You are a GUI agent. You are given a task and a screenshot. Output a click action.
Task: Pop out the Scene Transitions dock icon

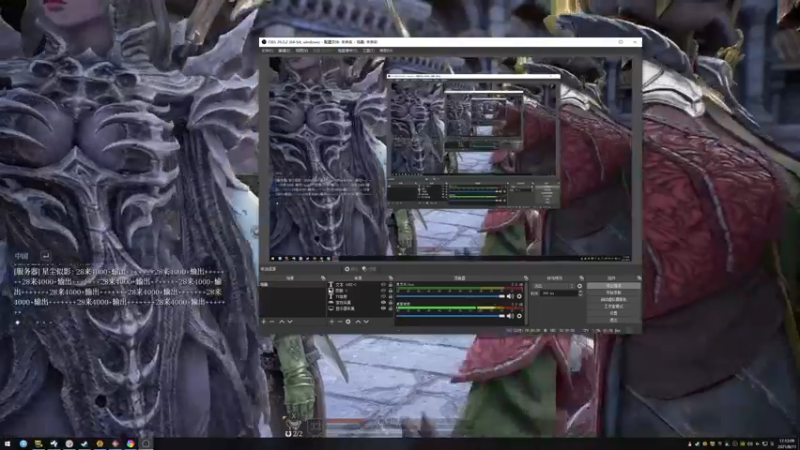(x=581, y=278)
